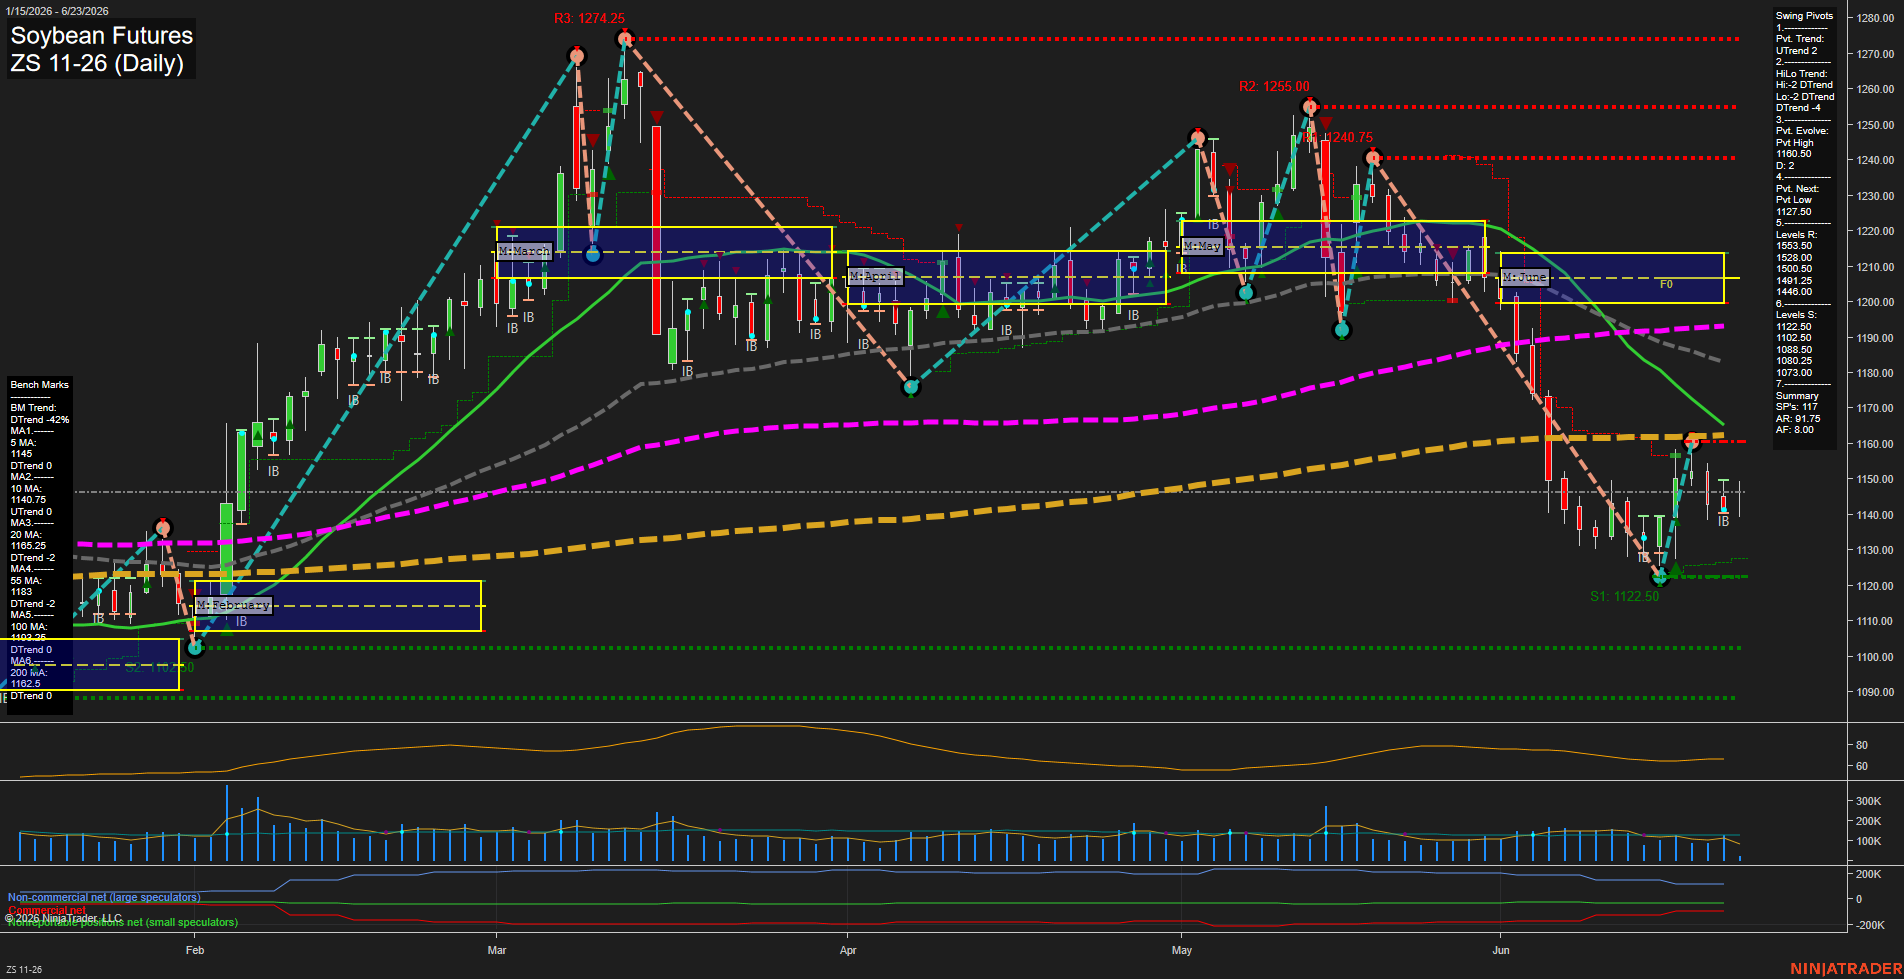
Task: Select the '1553.50' resistance level value
Action: [x=1793, y=246]
